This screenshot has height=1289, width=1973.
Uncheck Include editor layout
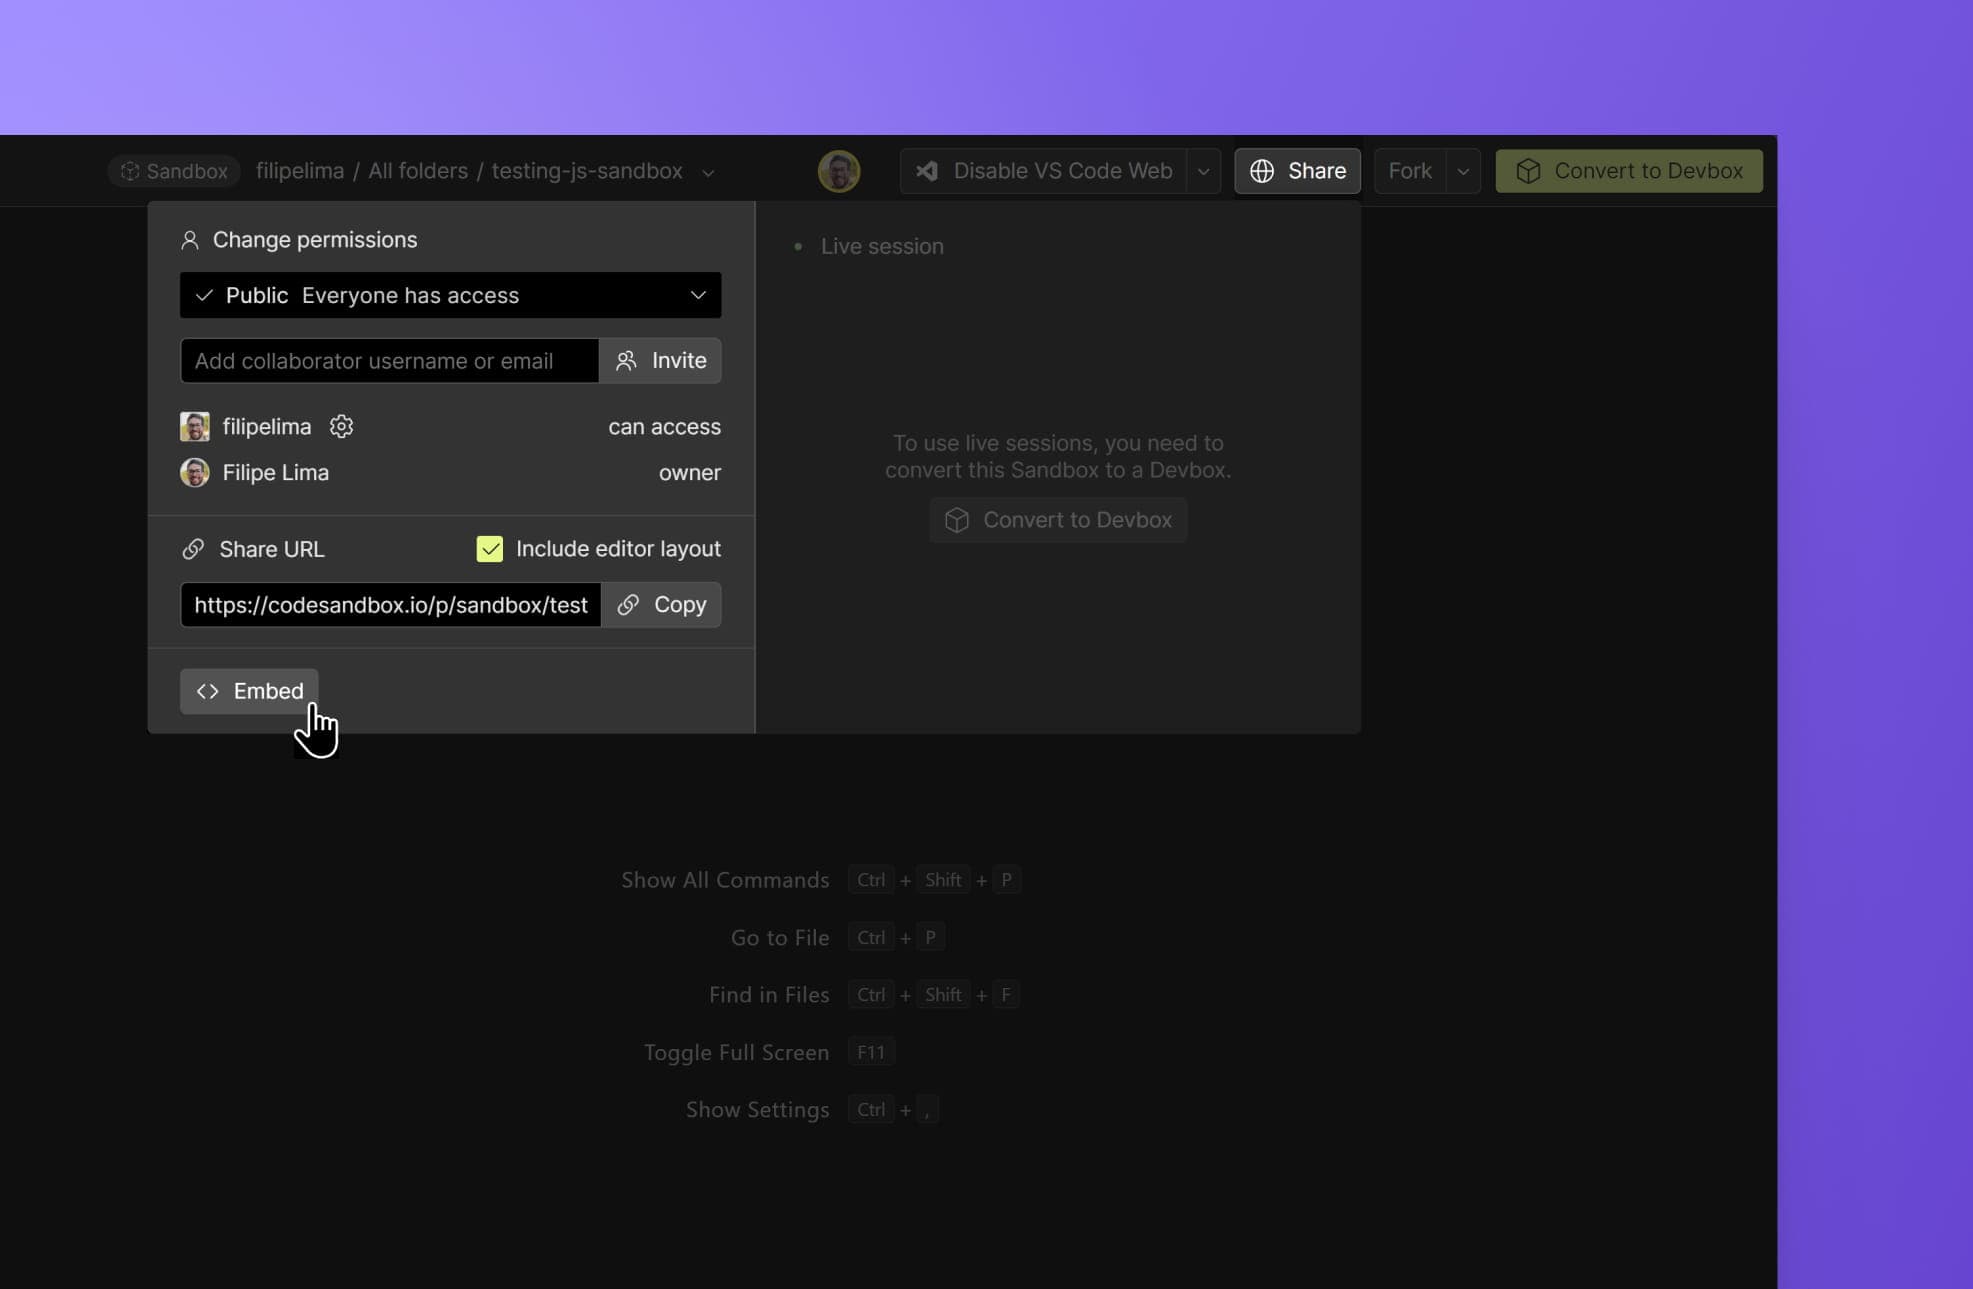489,548
